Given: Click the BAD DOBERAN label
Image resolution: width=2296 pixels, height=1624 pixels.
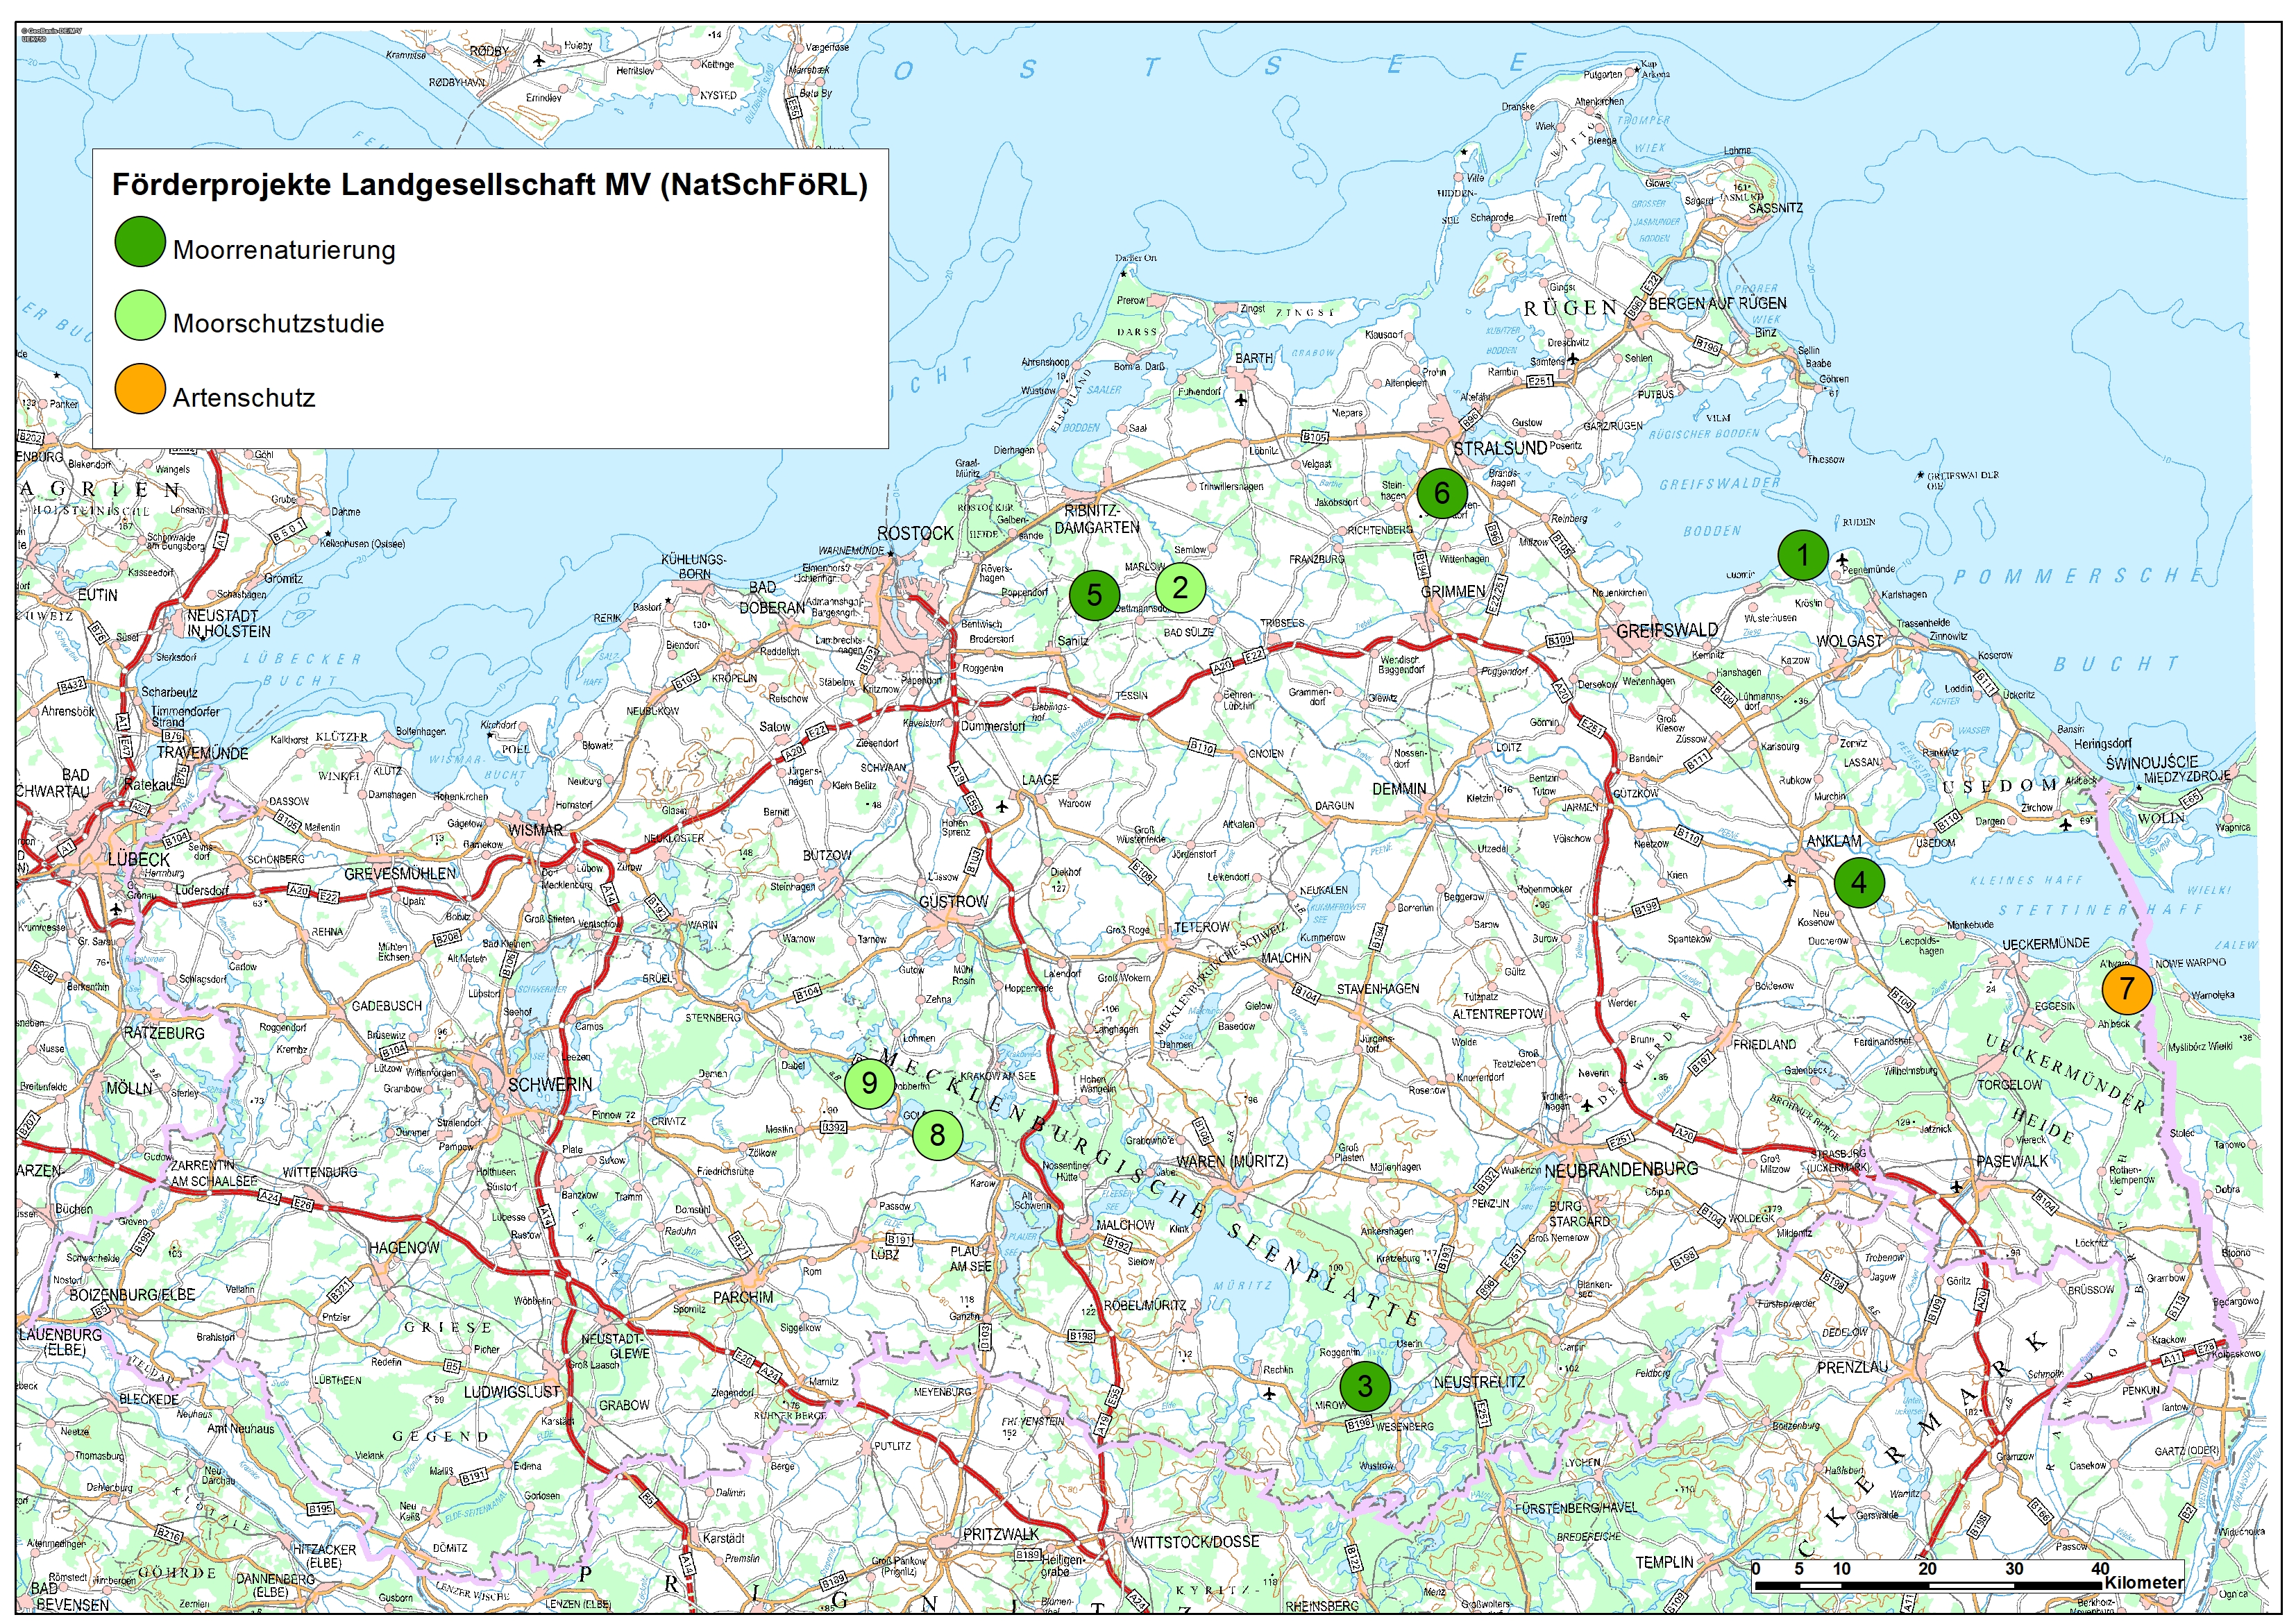Looking at the screenshot, I should coord(772,597).
